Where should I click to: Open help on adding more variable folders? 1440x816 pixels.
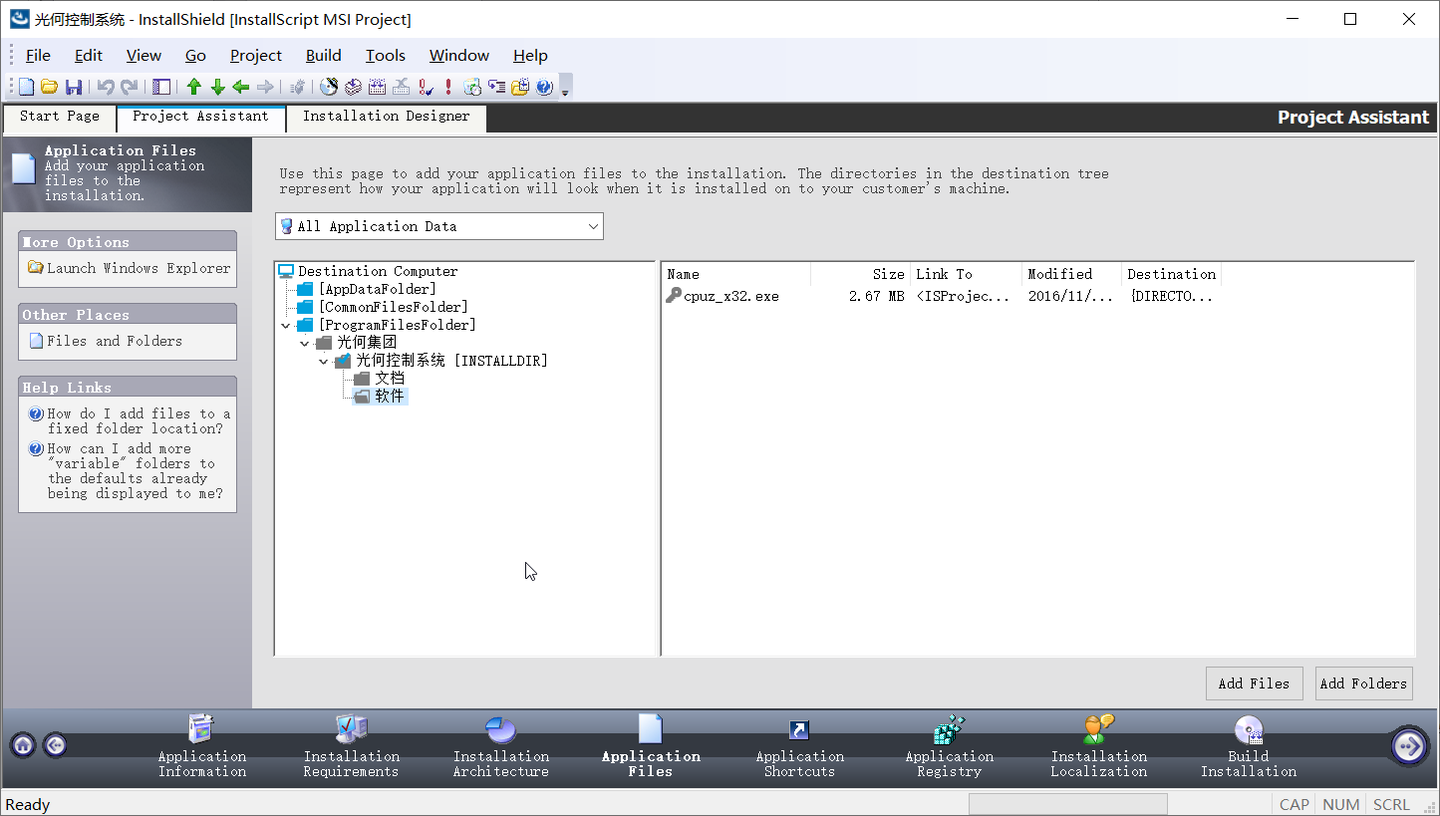click(x=135, y=471)
